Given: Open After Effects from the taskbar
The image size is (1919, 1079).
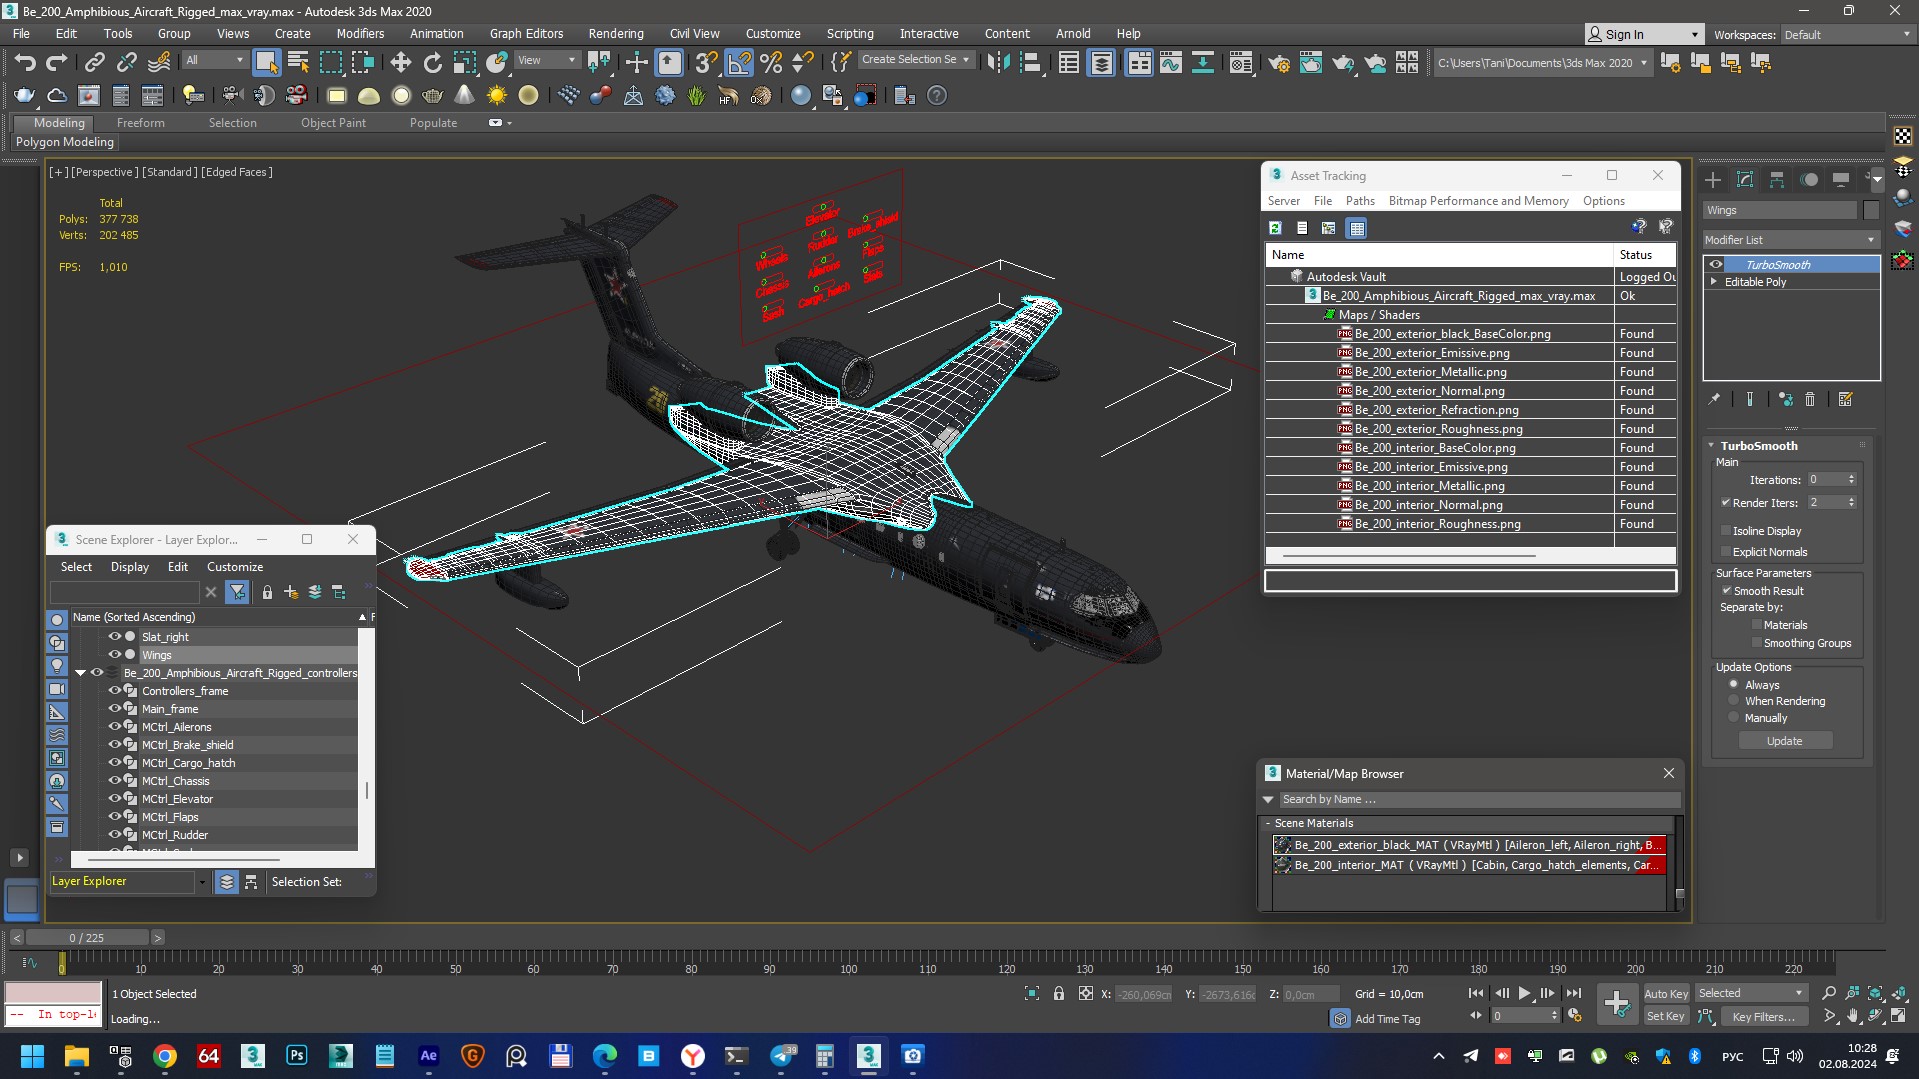Looking at the screenshot, I should coord(429,1056).
